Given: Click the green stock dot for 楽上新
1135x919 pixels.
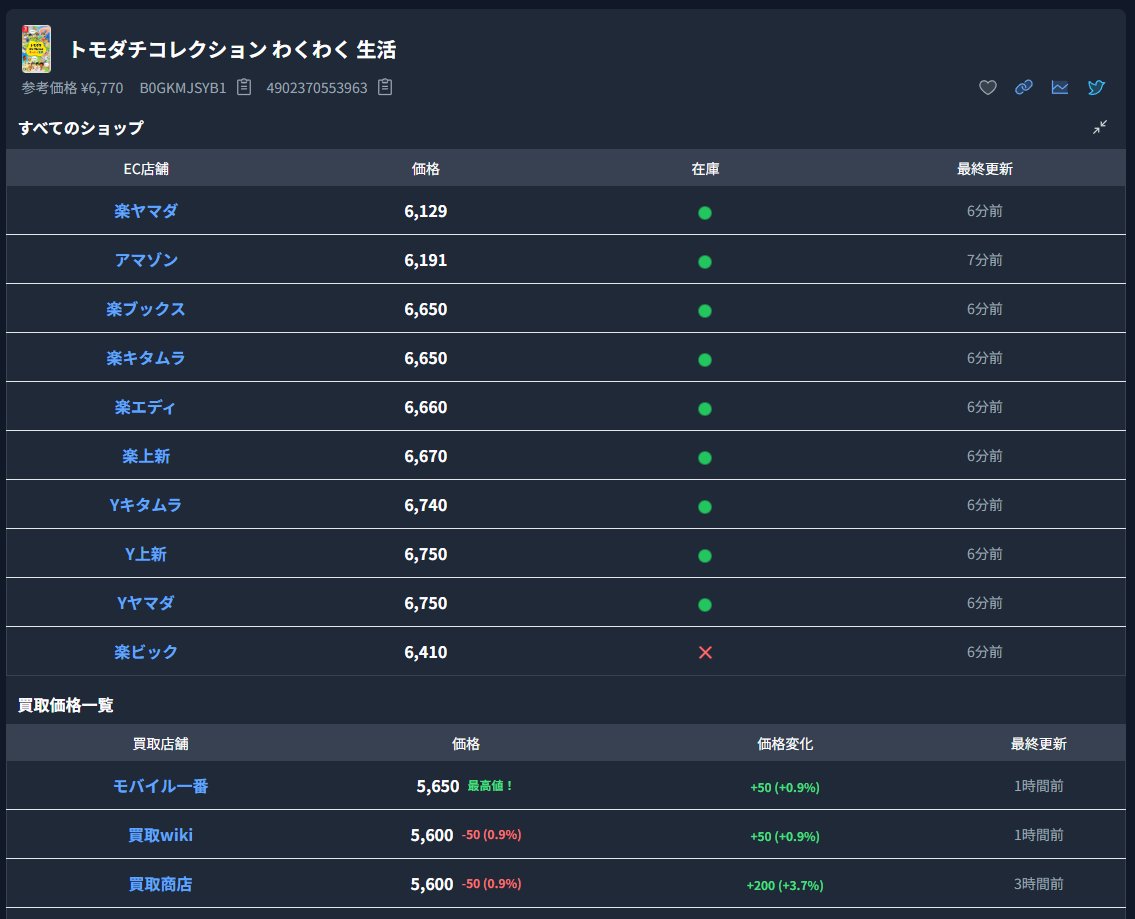Looking at the screenshot, I should click(704, 458).
